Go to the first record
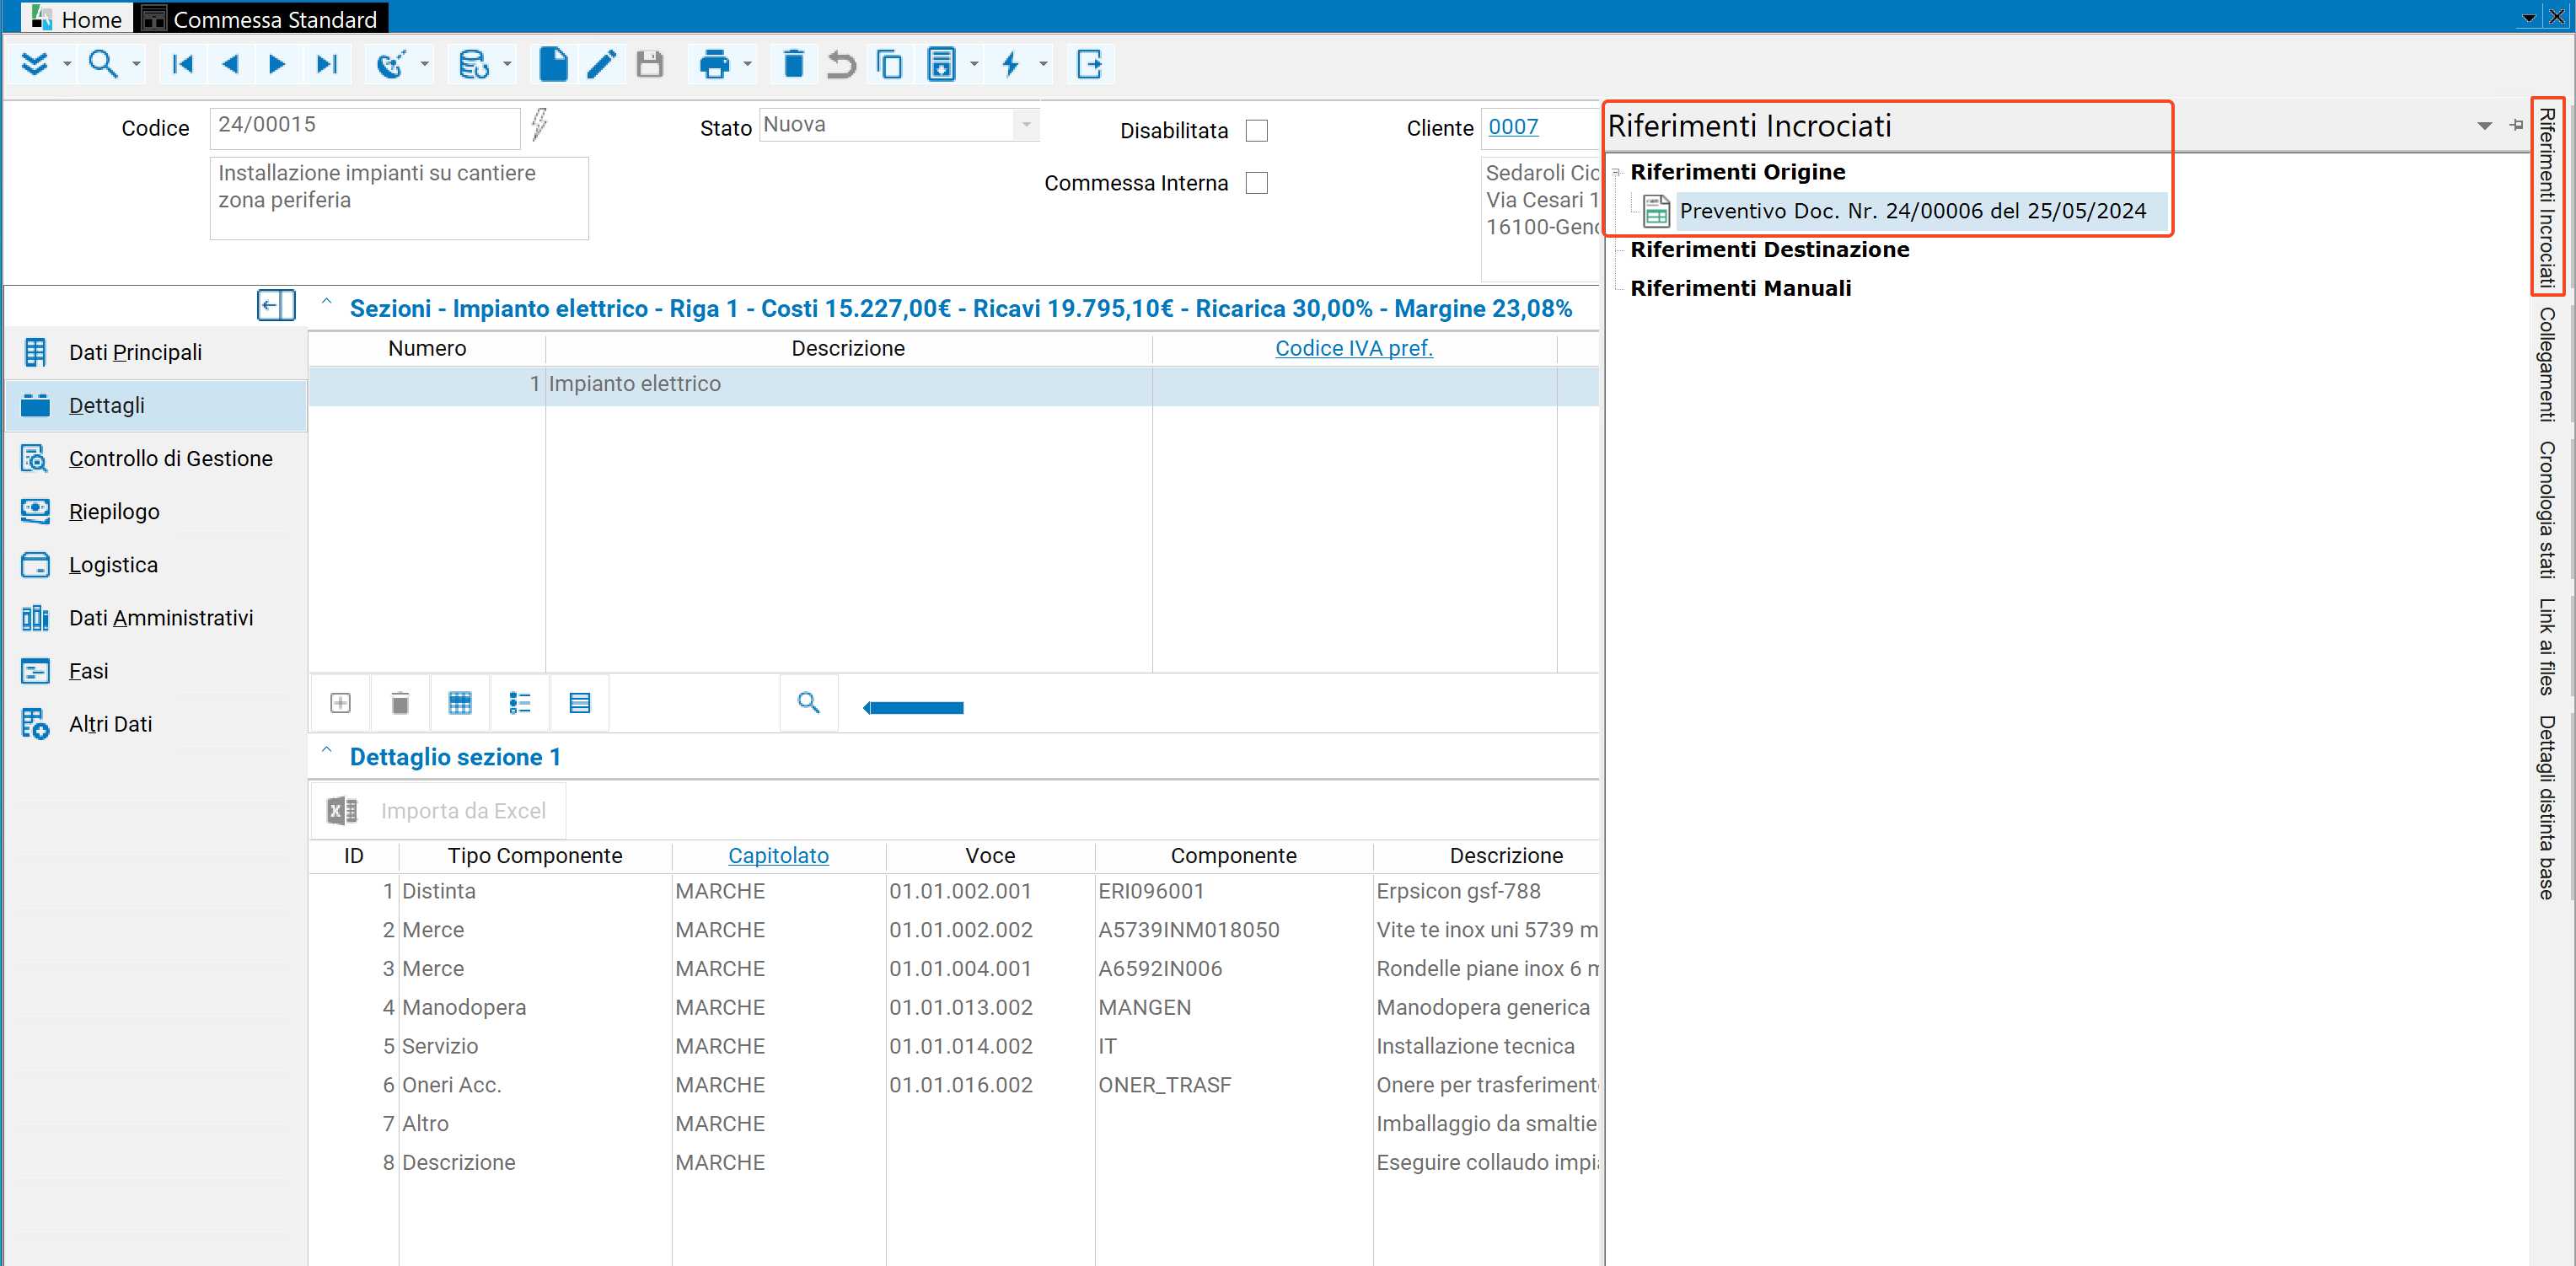The width and height of the screenshot is (2576, 1266). (183, 65)
